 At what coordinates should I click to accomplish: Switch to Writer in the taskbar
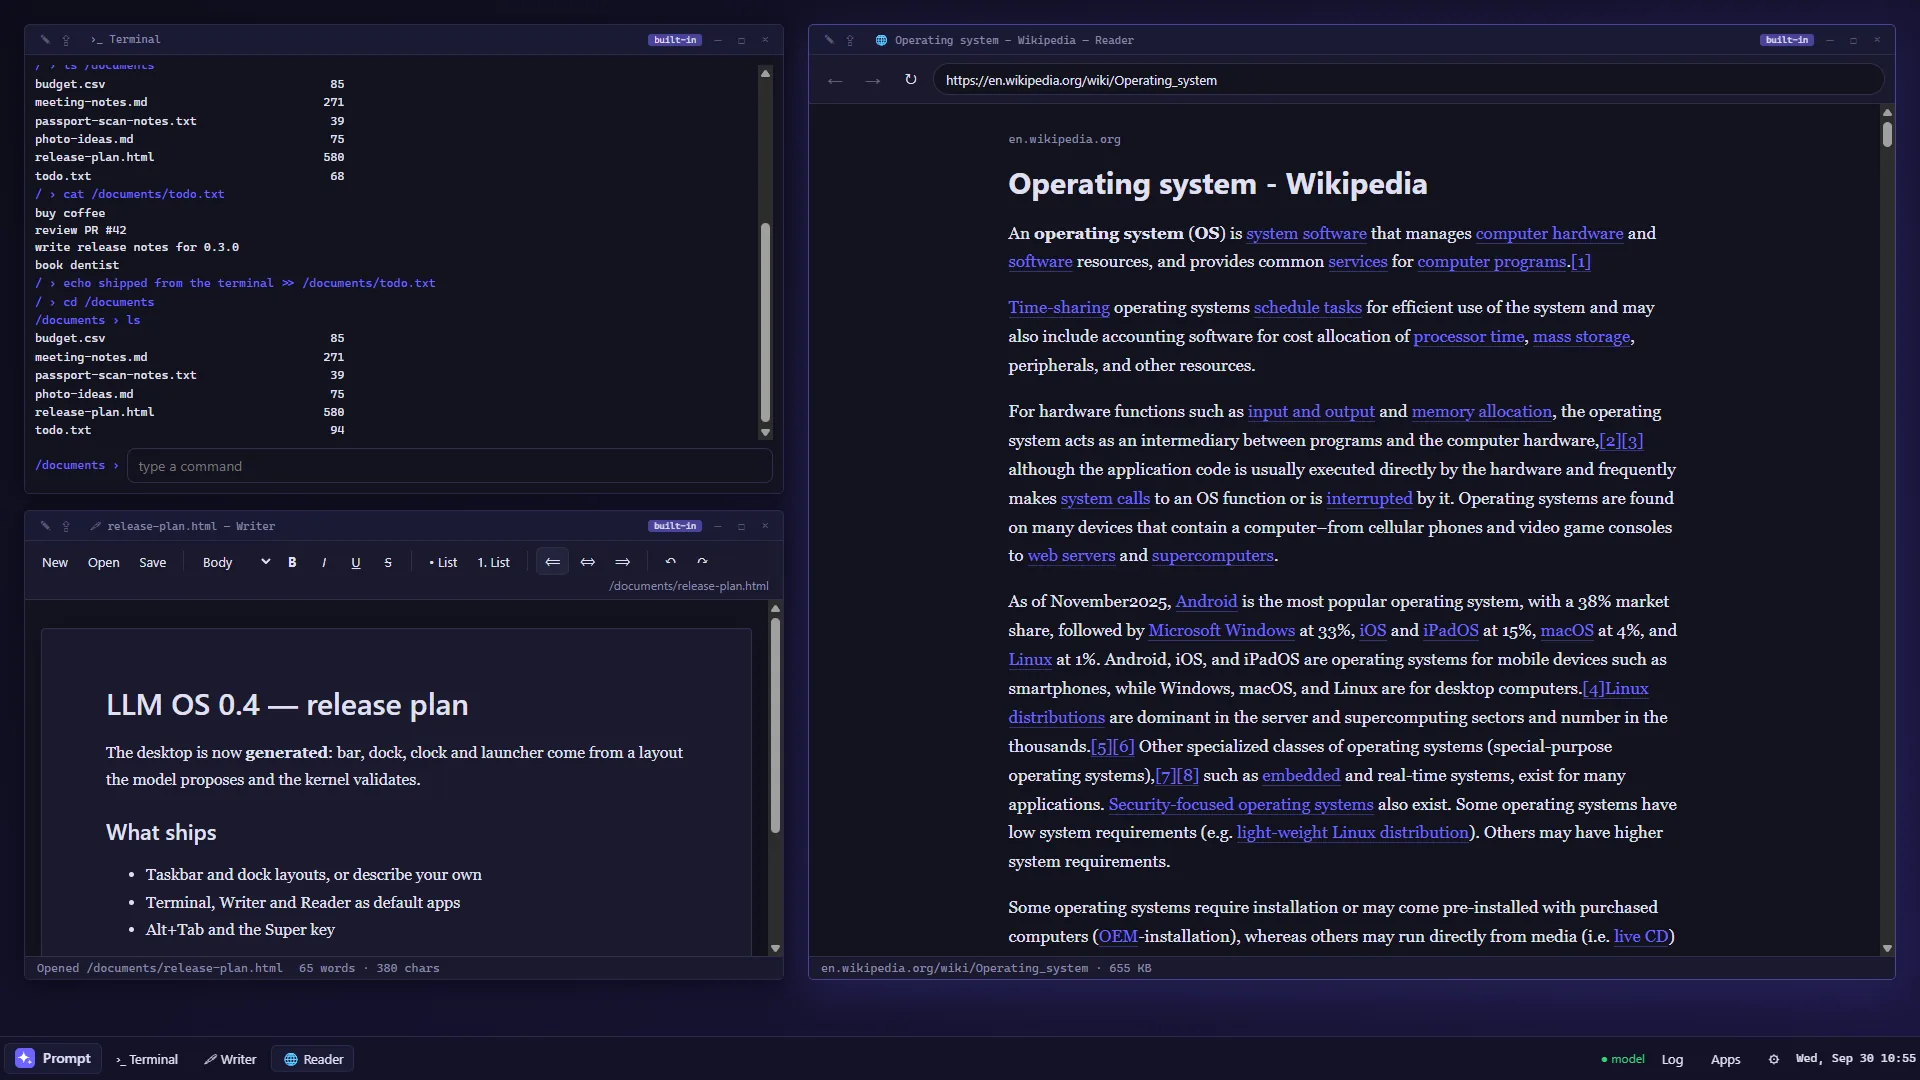(x=230, y=1059)
